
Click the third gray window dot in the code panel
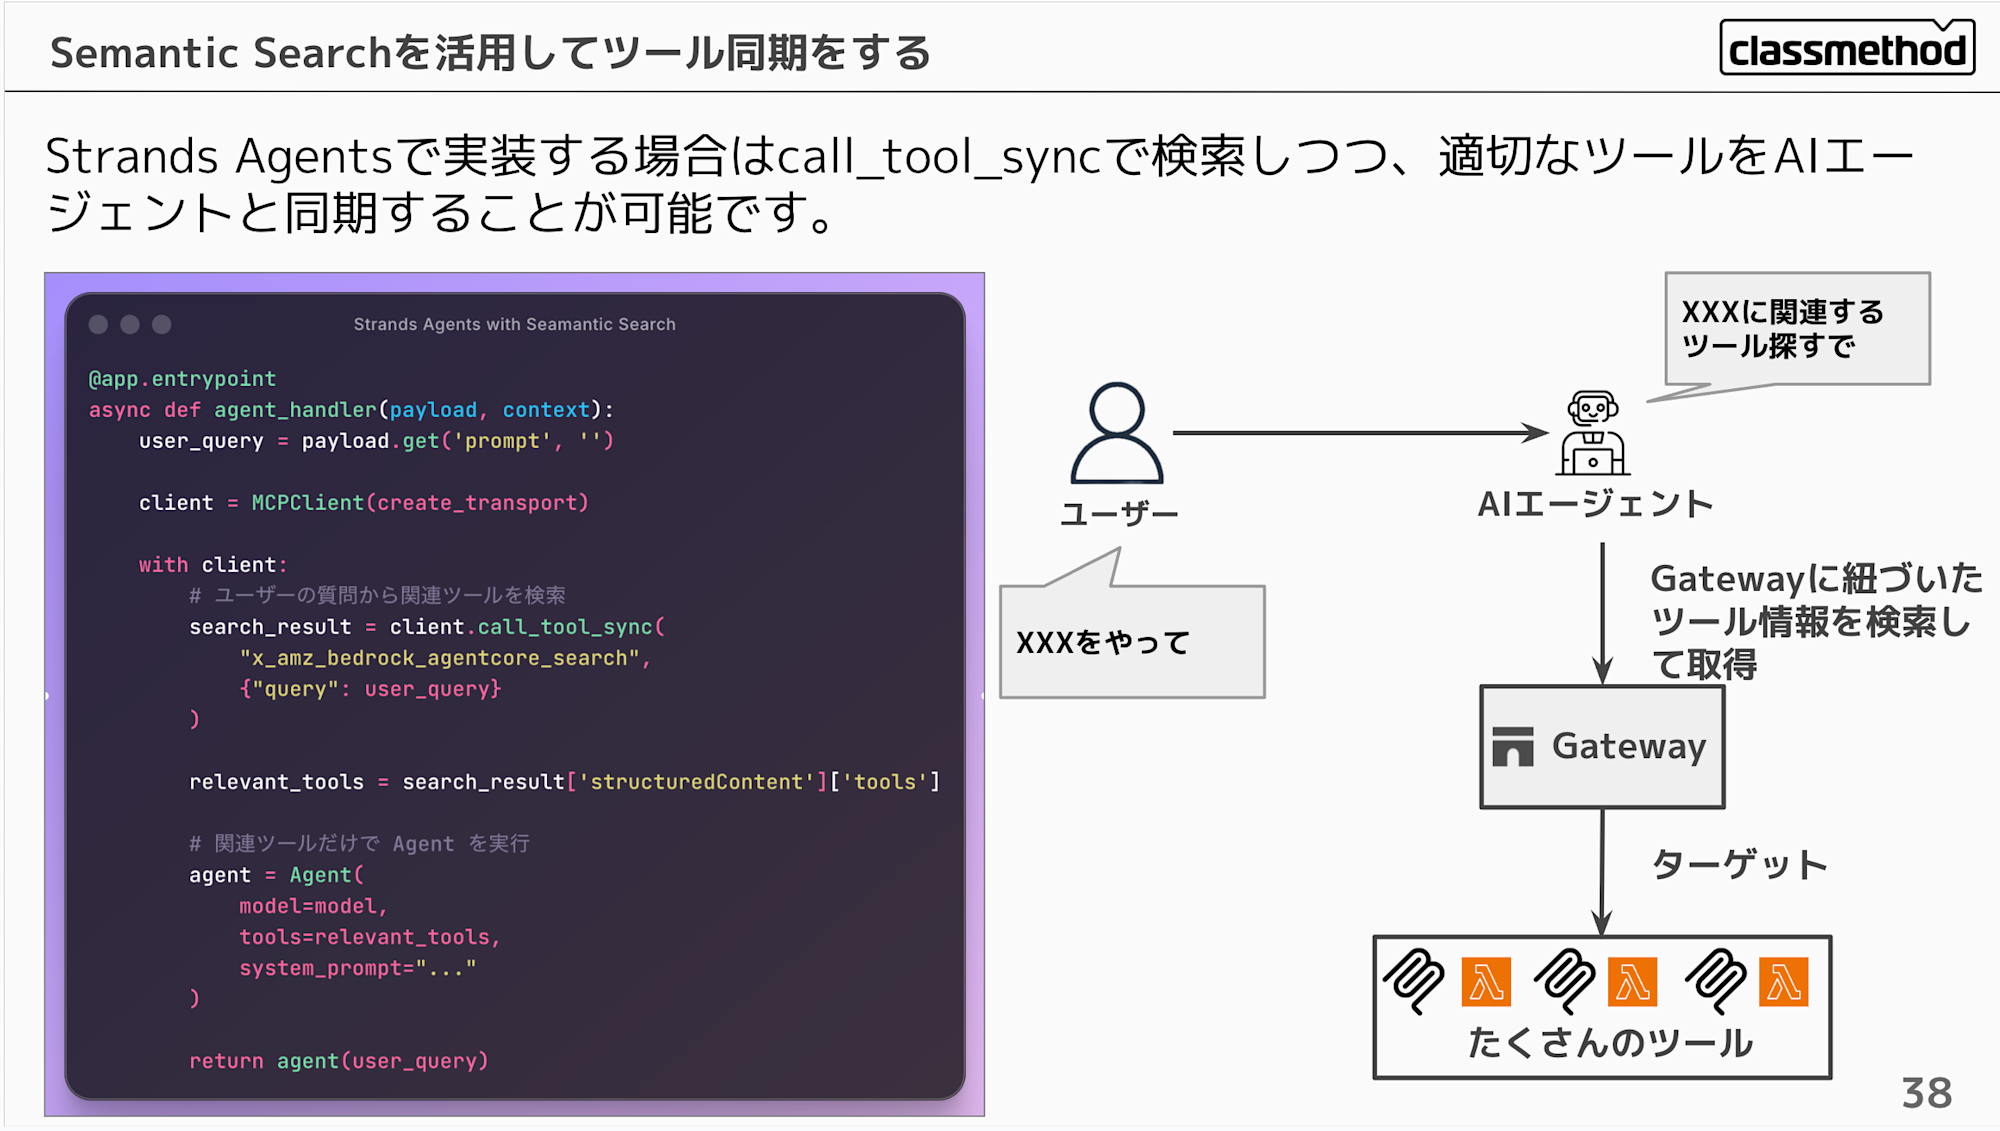tap(162, 324)
